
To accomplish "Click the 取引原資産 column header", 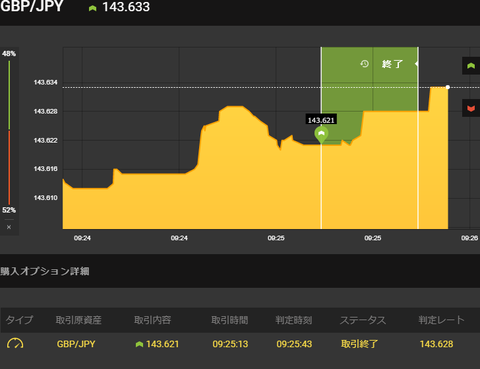I will click(x=79, y=320).
